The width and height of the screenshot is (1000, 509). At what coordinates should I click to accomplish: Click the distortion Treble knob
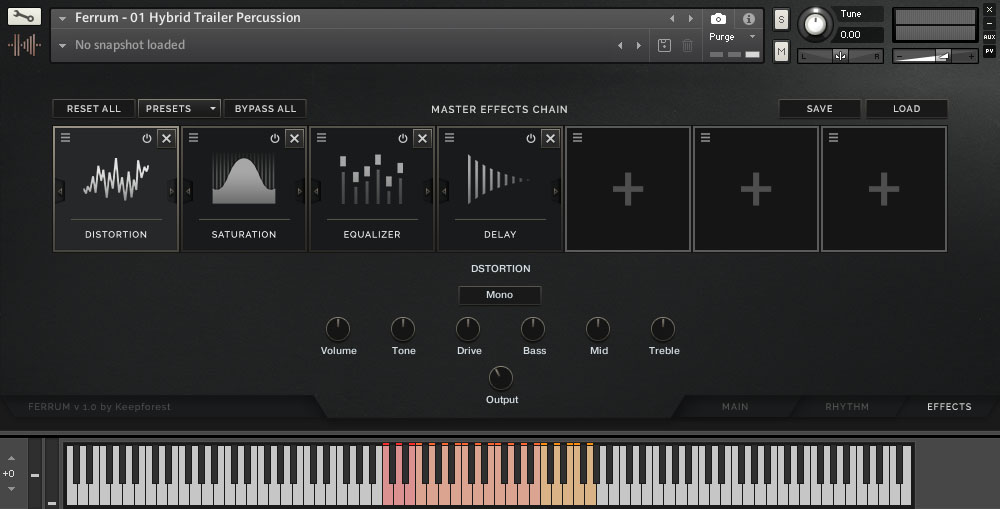663,329
